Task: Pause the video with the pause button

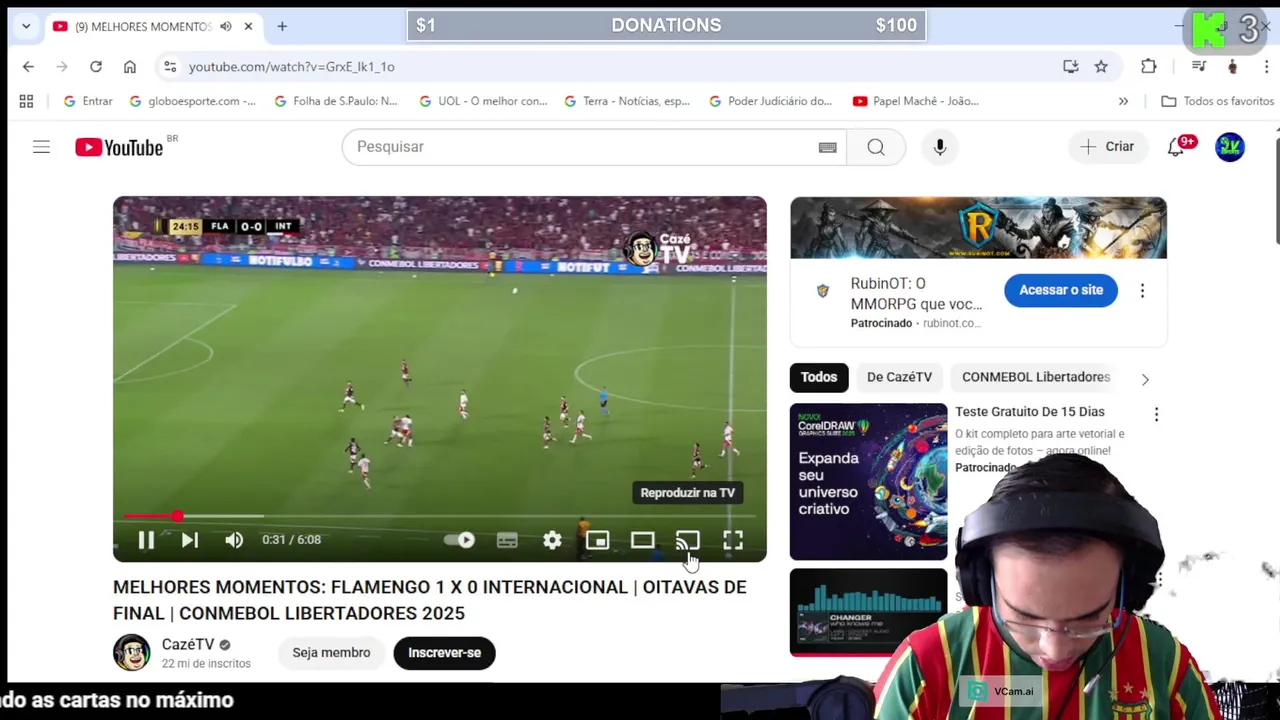Action: click(146, 540)
